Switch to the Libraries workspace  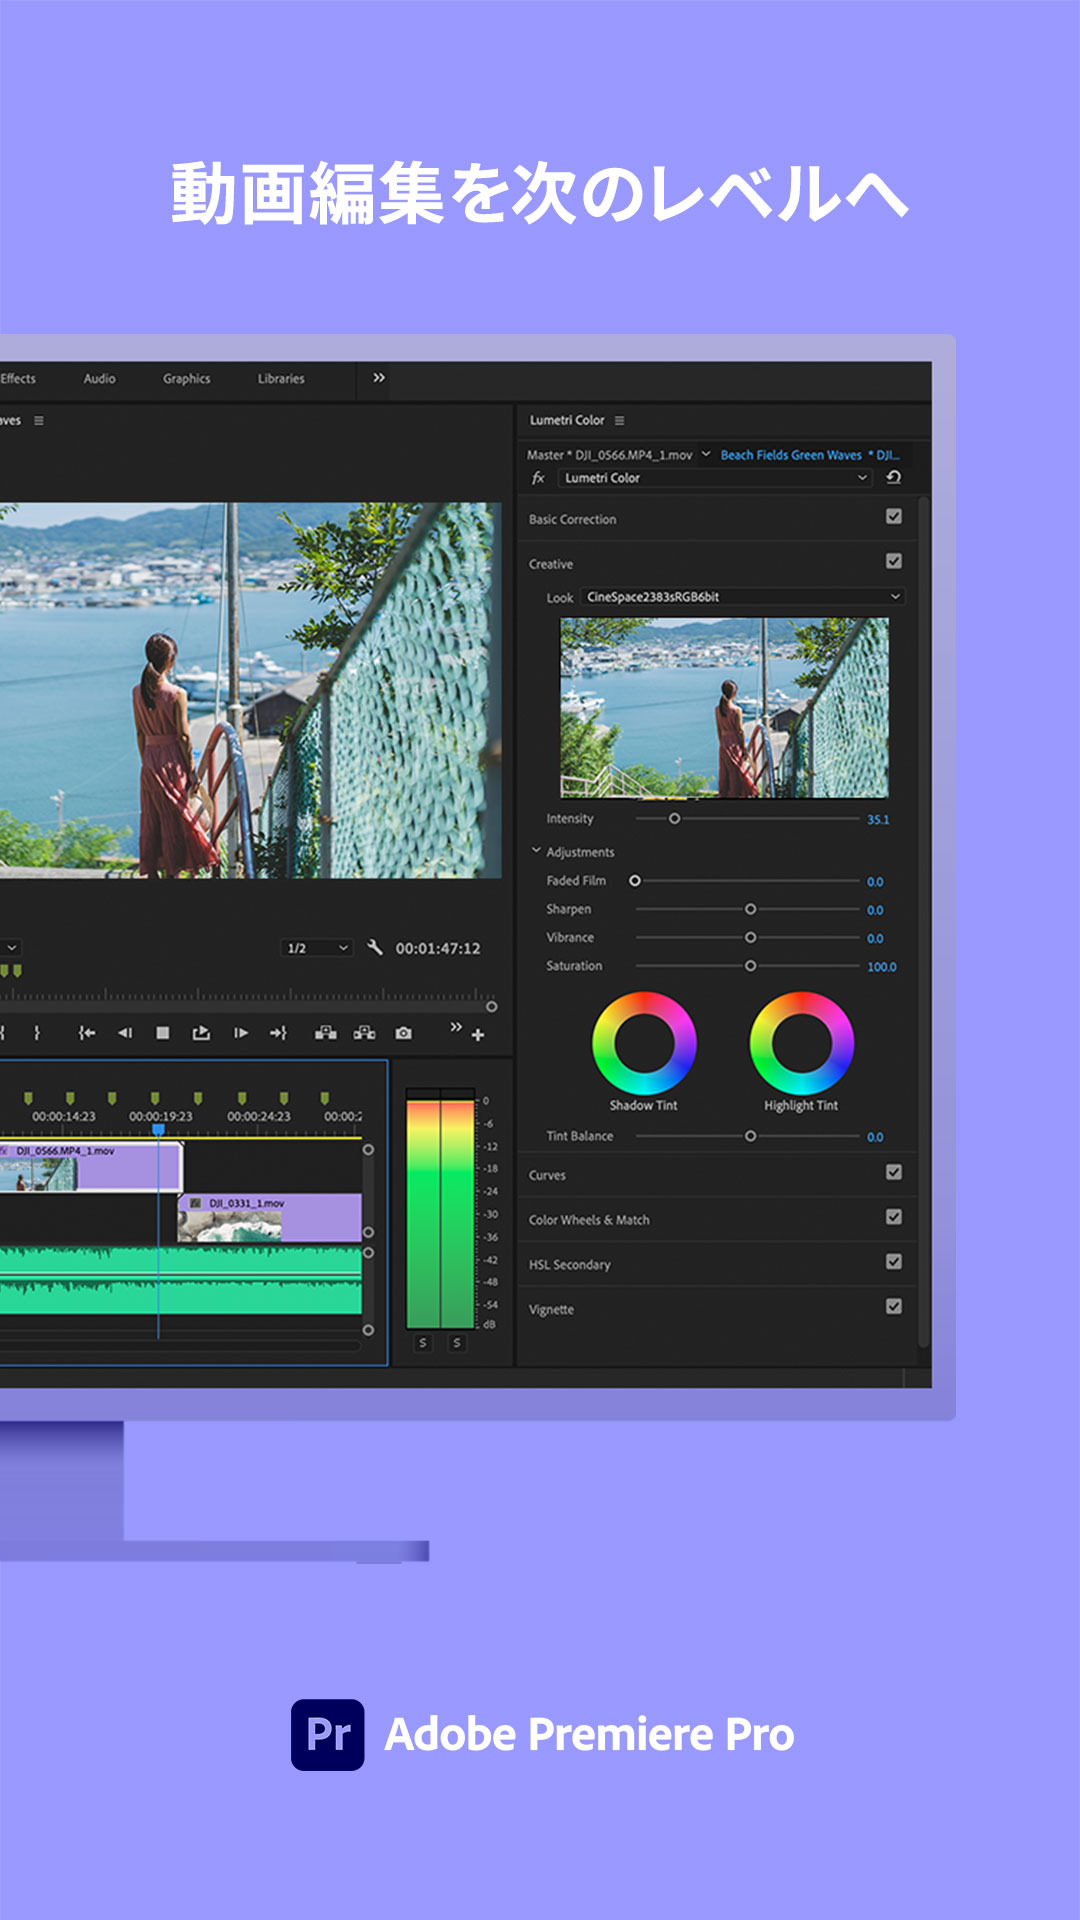[x=281, y=379]
